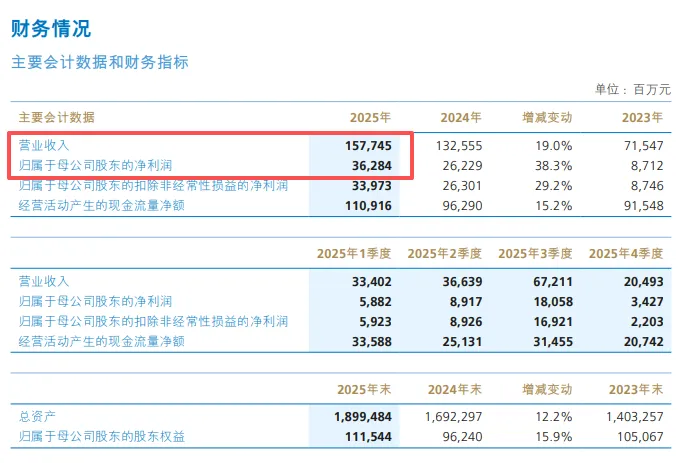The image size is (681, 463).
Task: Select the value 5,923
Action: tap(375, 321)
